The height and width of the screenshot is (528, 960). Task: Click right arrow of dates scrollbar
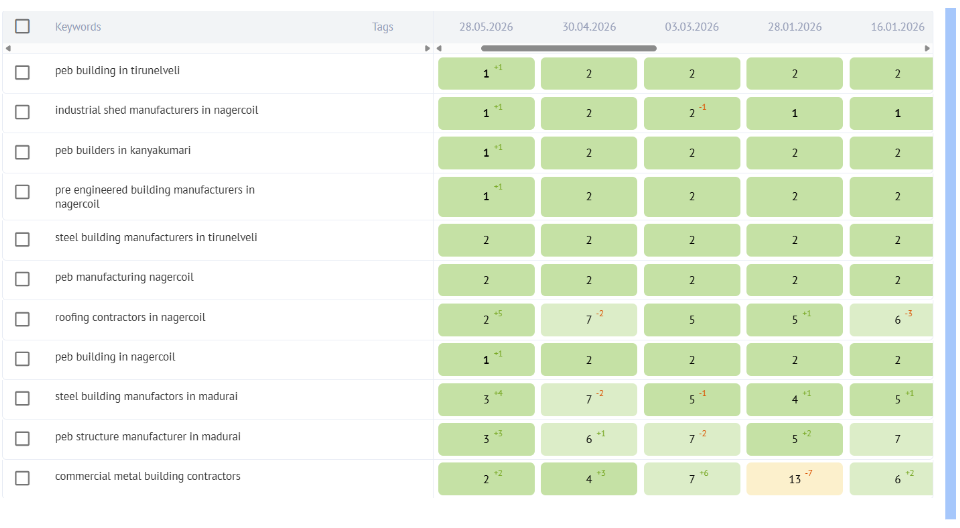927,48
